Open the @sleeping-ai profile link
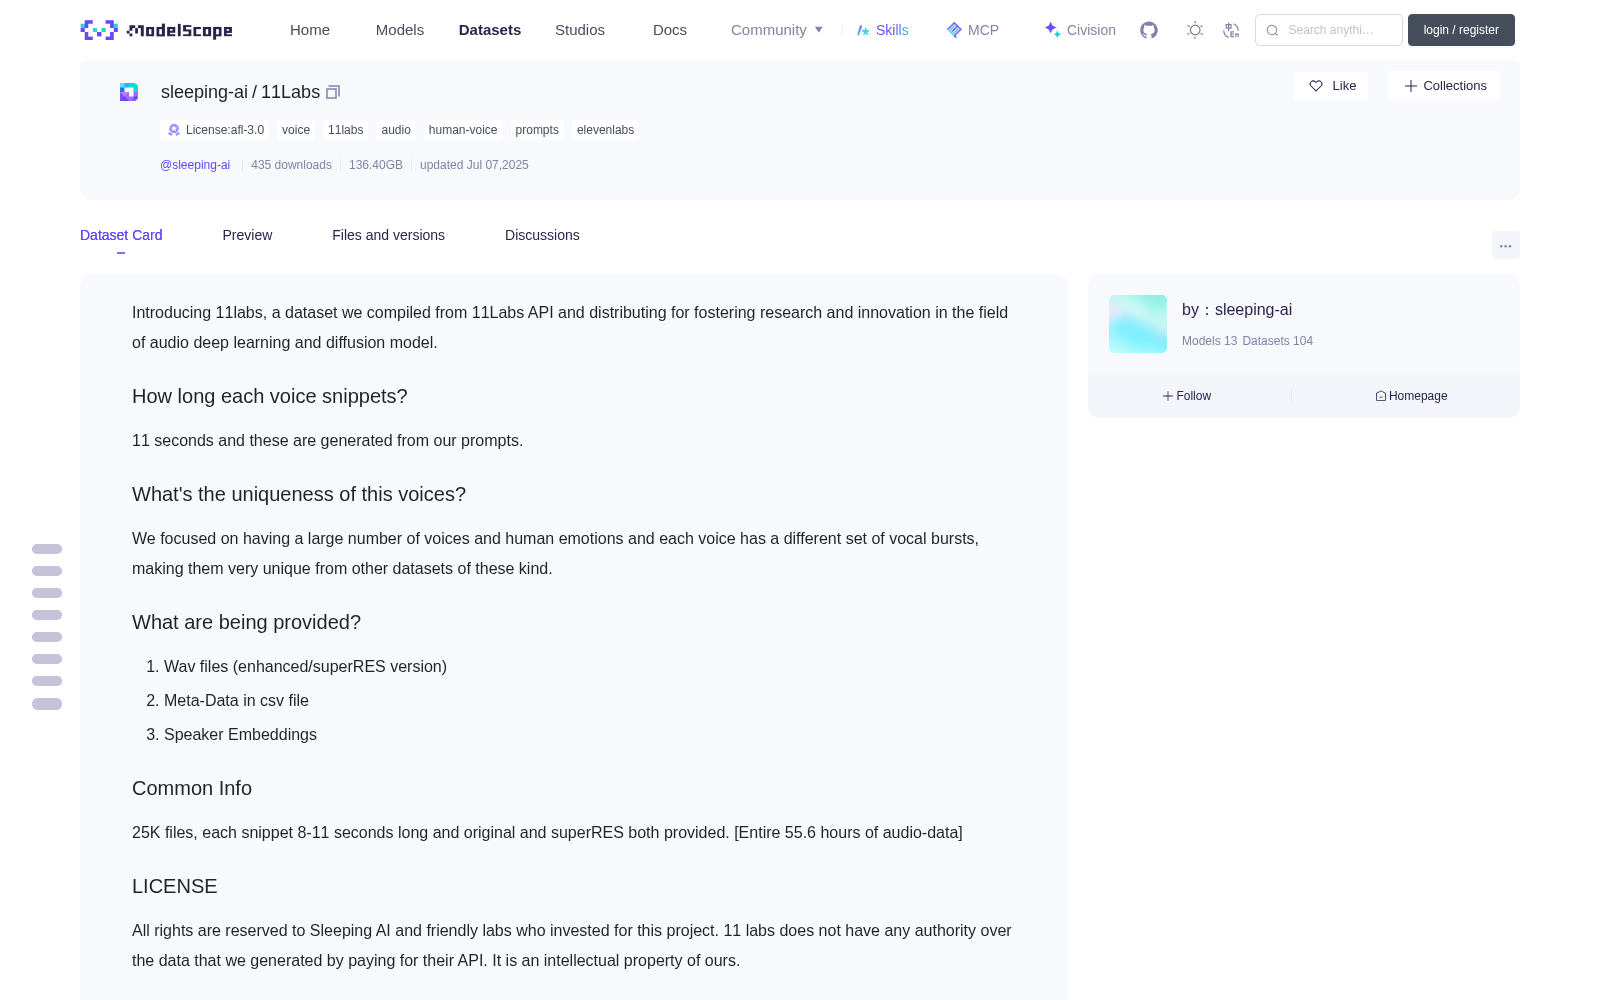The height and width of the screenshot is (1000, 1600). coord(195,165)
